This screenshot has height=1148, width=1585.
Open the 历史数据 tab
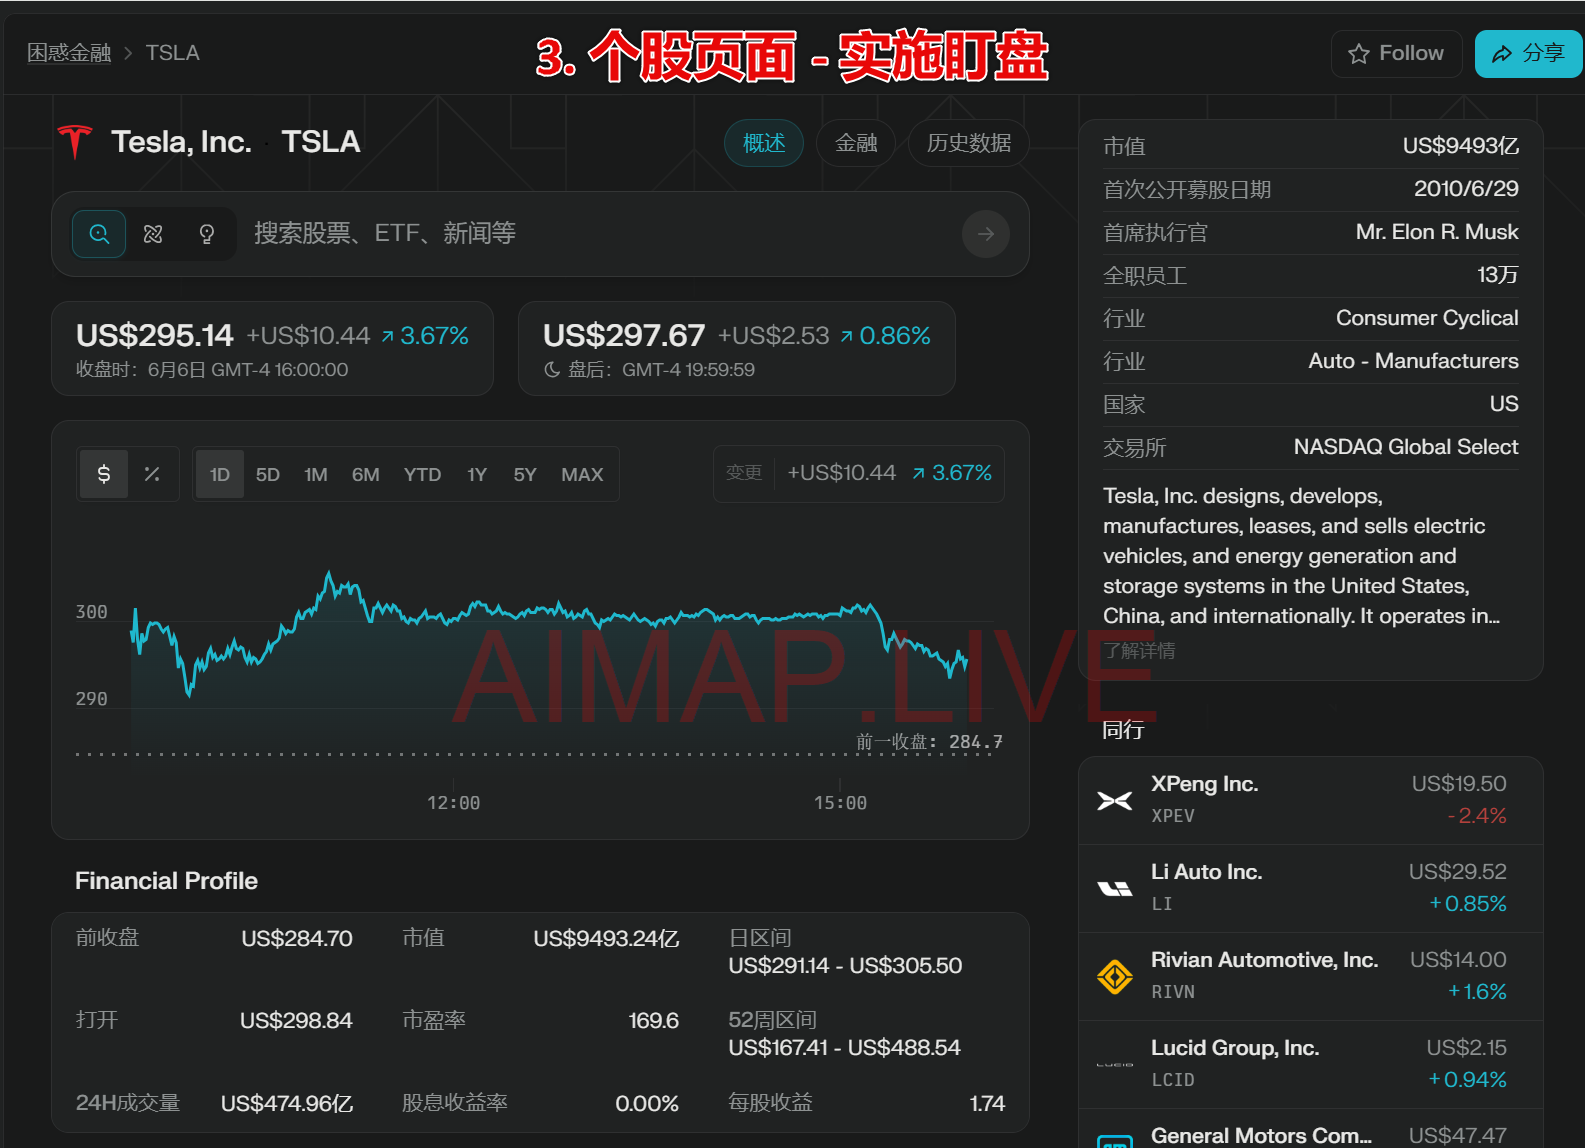pyautogui.click(x=969, y=143)
